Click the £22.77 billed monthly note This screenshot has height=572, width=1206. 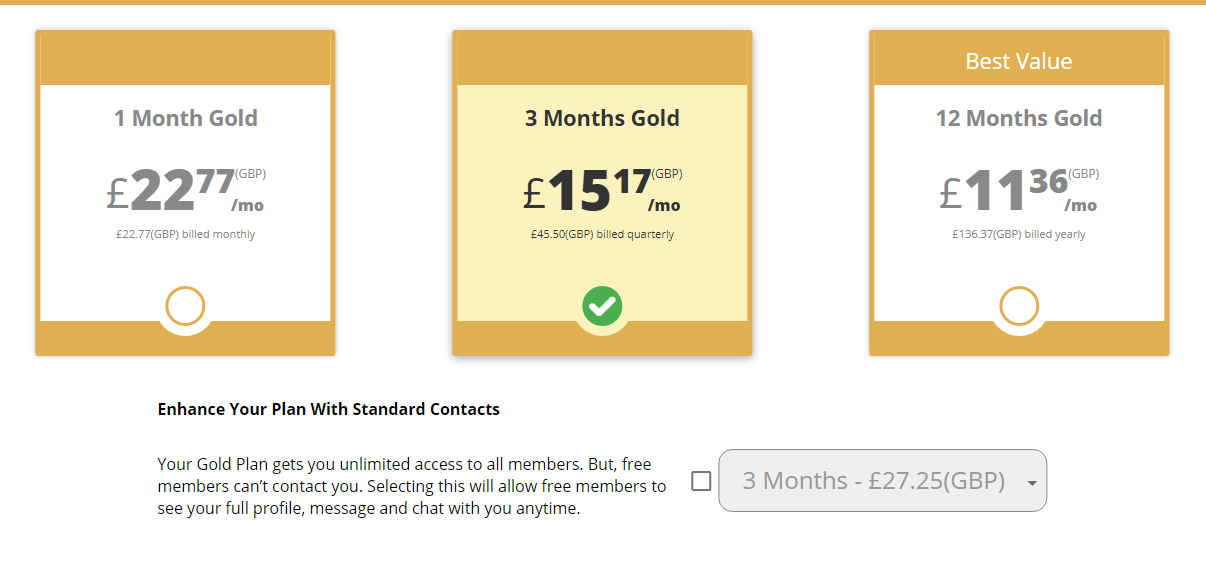click(185, 235)
